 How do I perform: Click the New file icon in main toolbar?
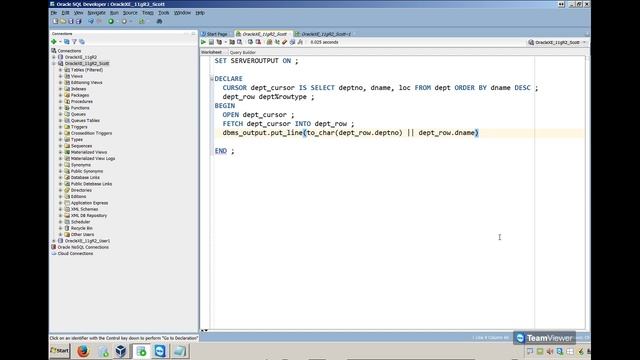(x=55, y=21)
